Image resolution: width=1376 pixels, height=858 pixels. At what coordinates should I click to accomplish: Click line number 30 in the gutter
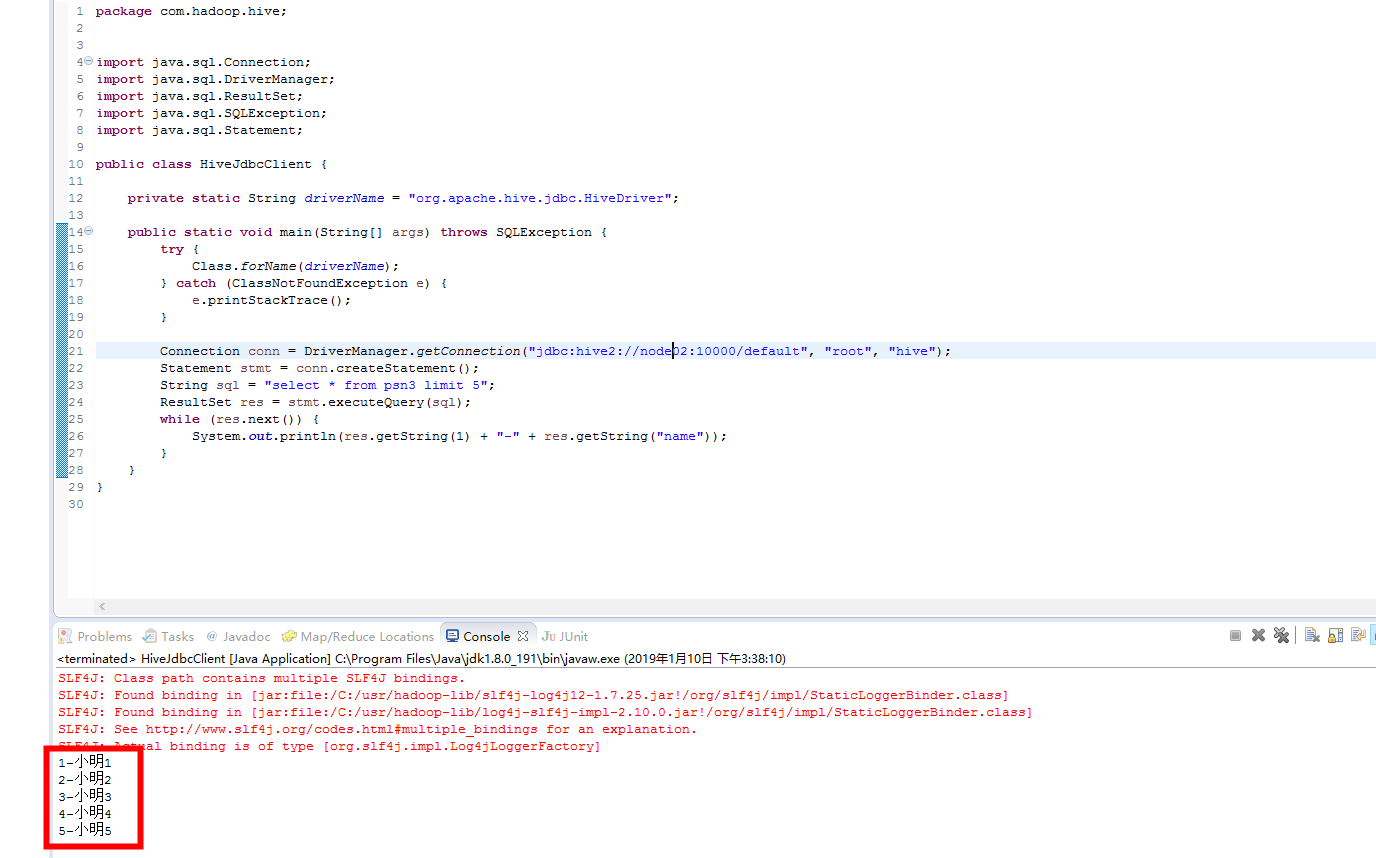[76, 504]
